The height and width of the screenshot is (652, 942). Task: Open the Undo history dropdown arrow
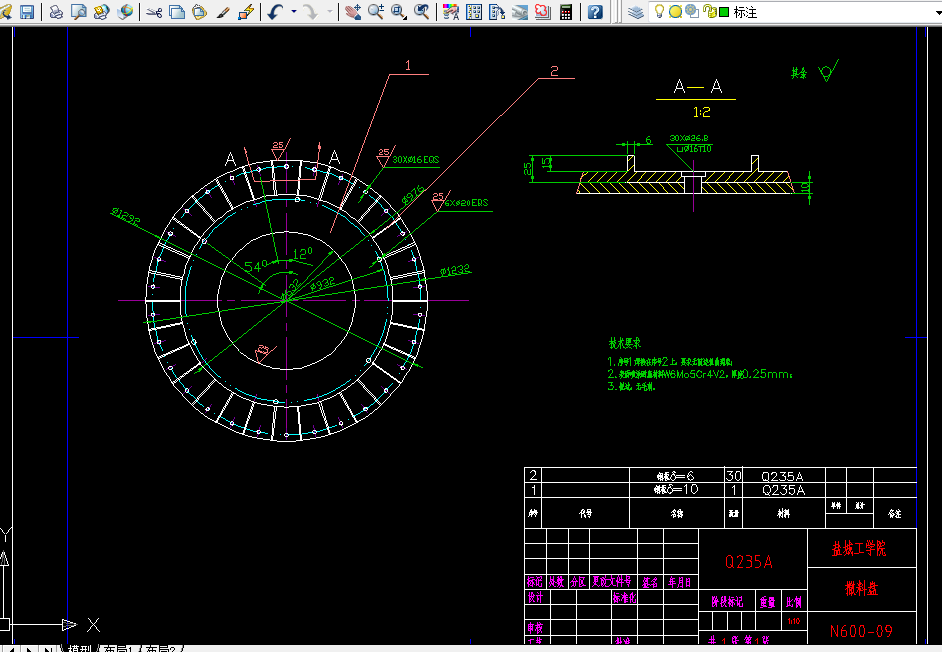click(292, 12)
